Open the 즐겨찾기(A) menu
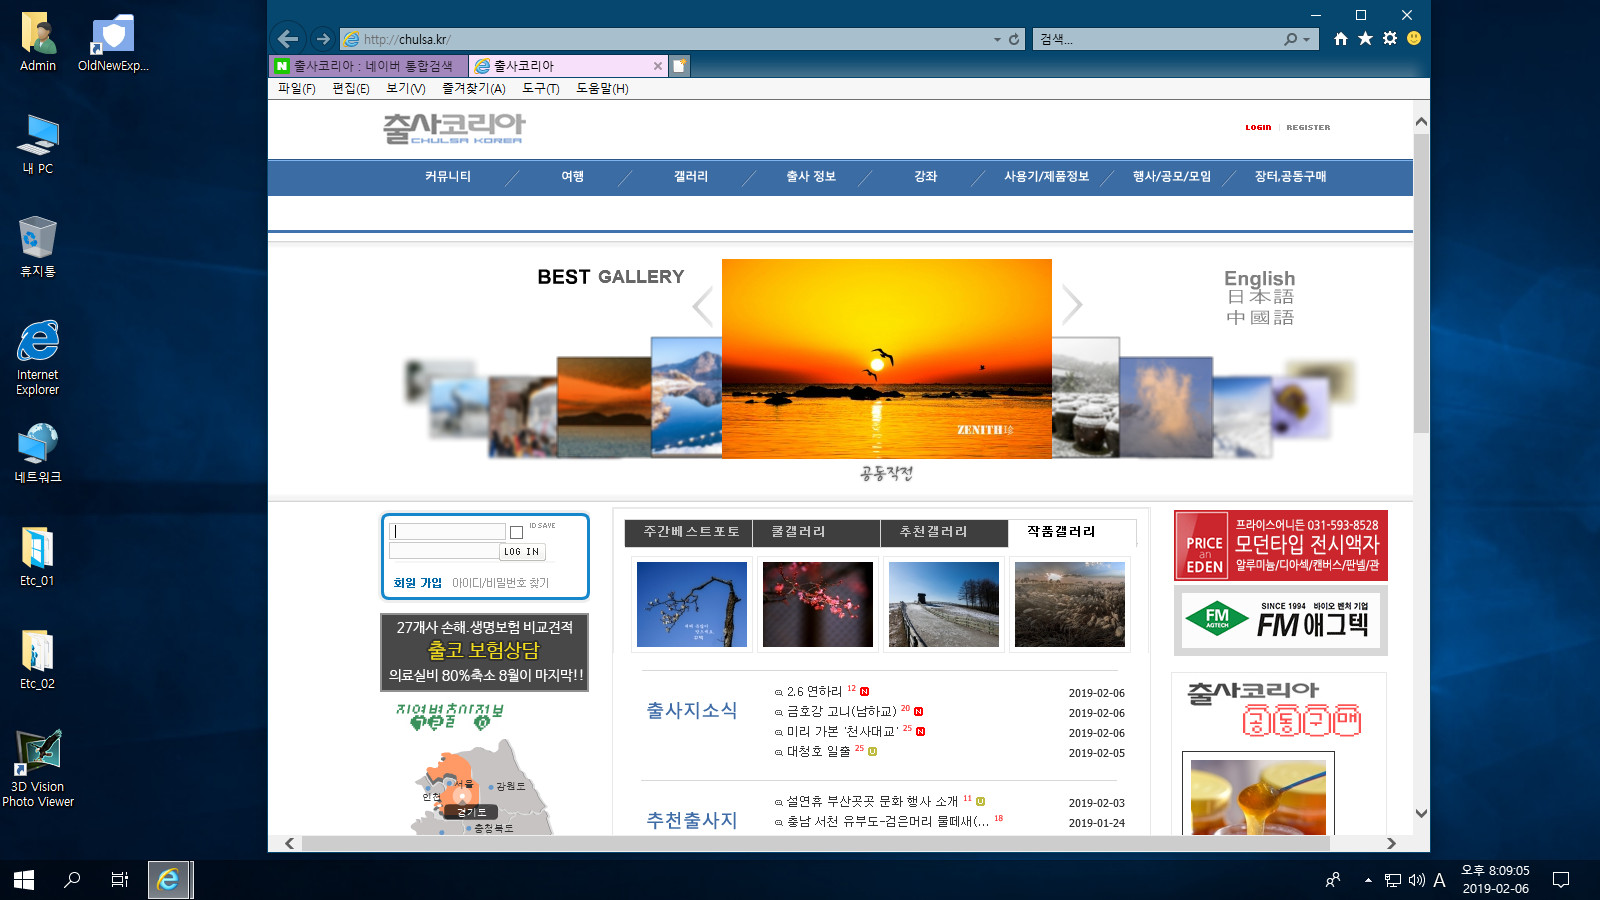This screenshot has width=1600, height=900. pos(474,88)
